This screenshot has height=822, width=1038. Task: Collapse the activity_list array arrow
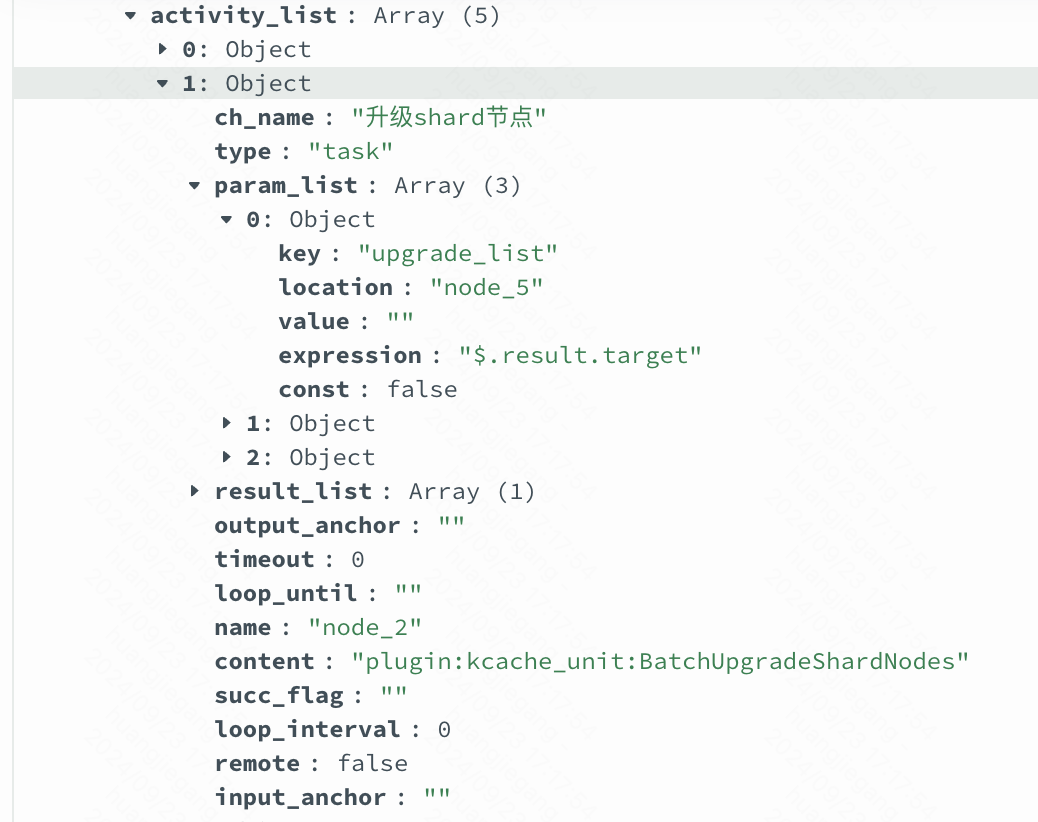(130, 15)
